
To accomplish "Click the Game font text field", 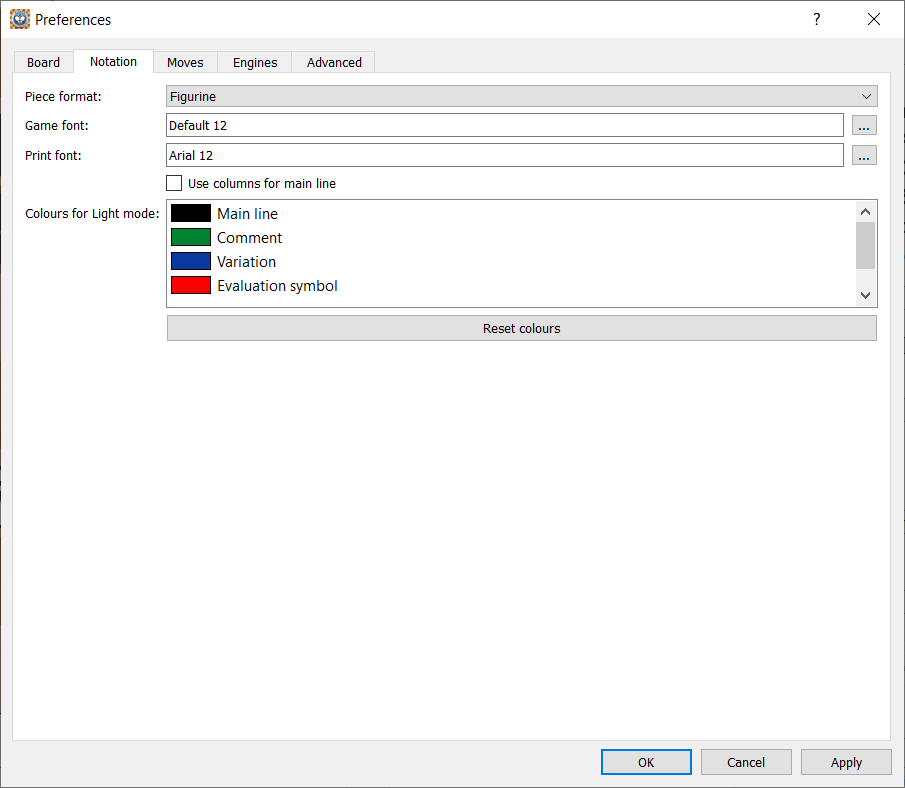I will click(x=505, y=125).
